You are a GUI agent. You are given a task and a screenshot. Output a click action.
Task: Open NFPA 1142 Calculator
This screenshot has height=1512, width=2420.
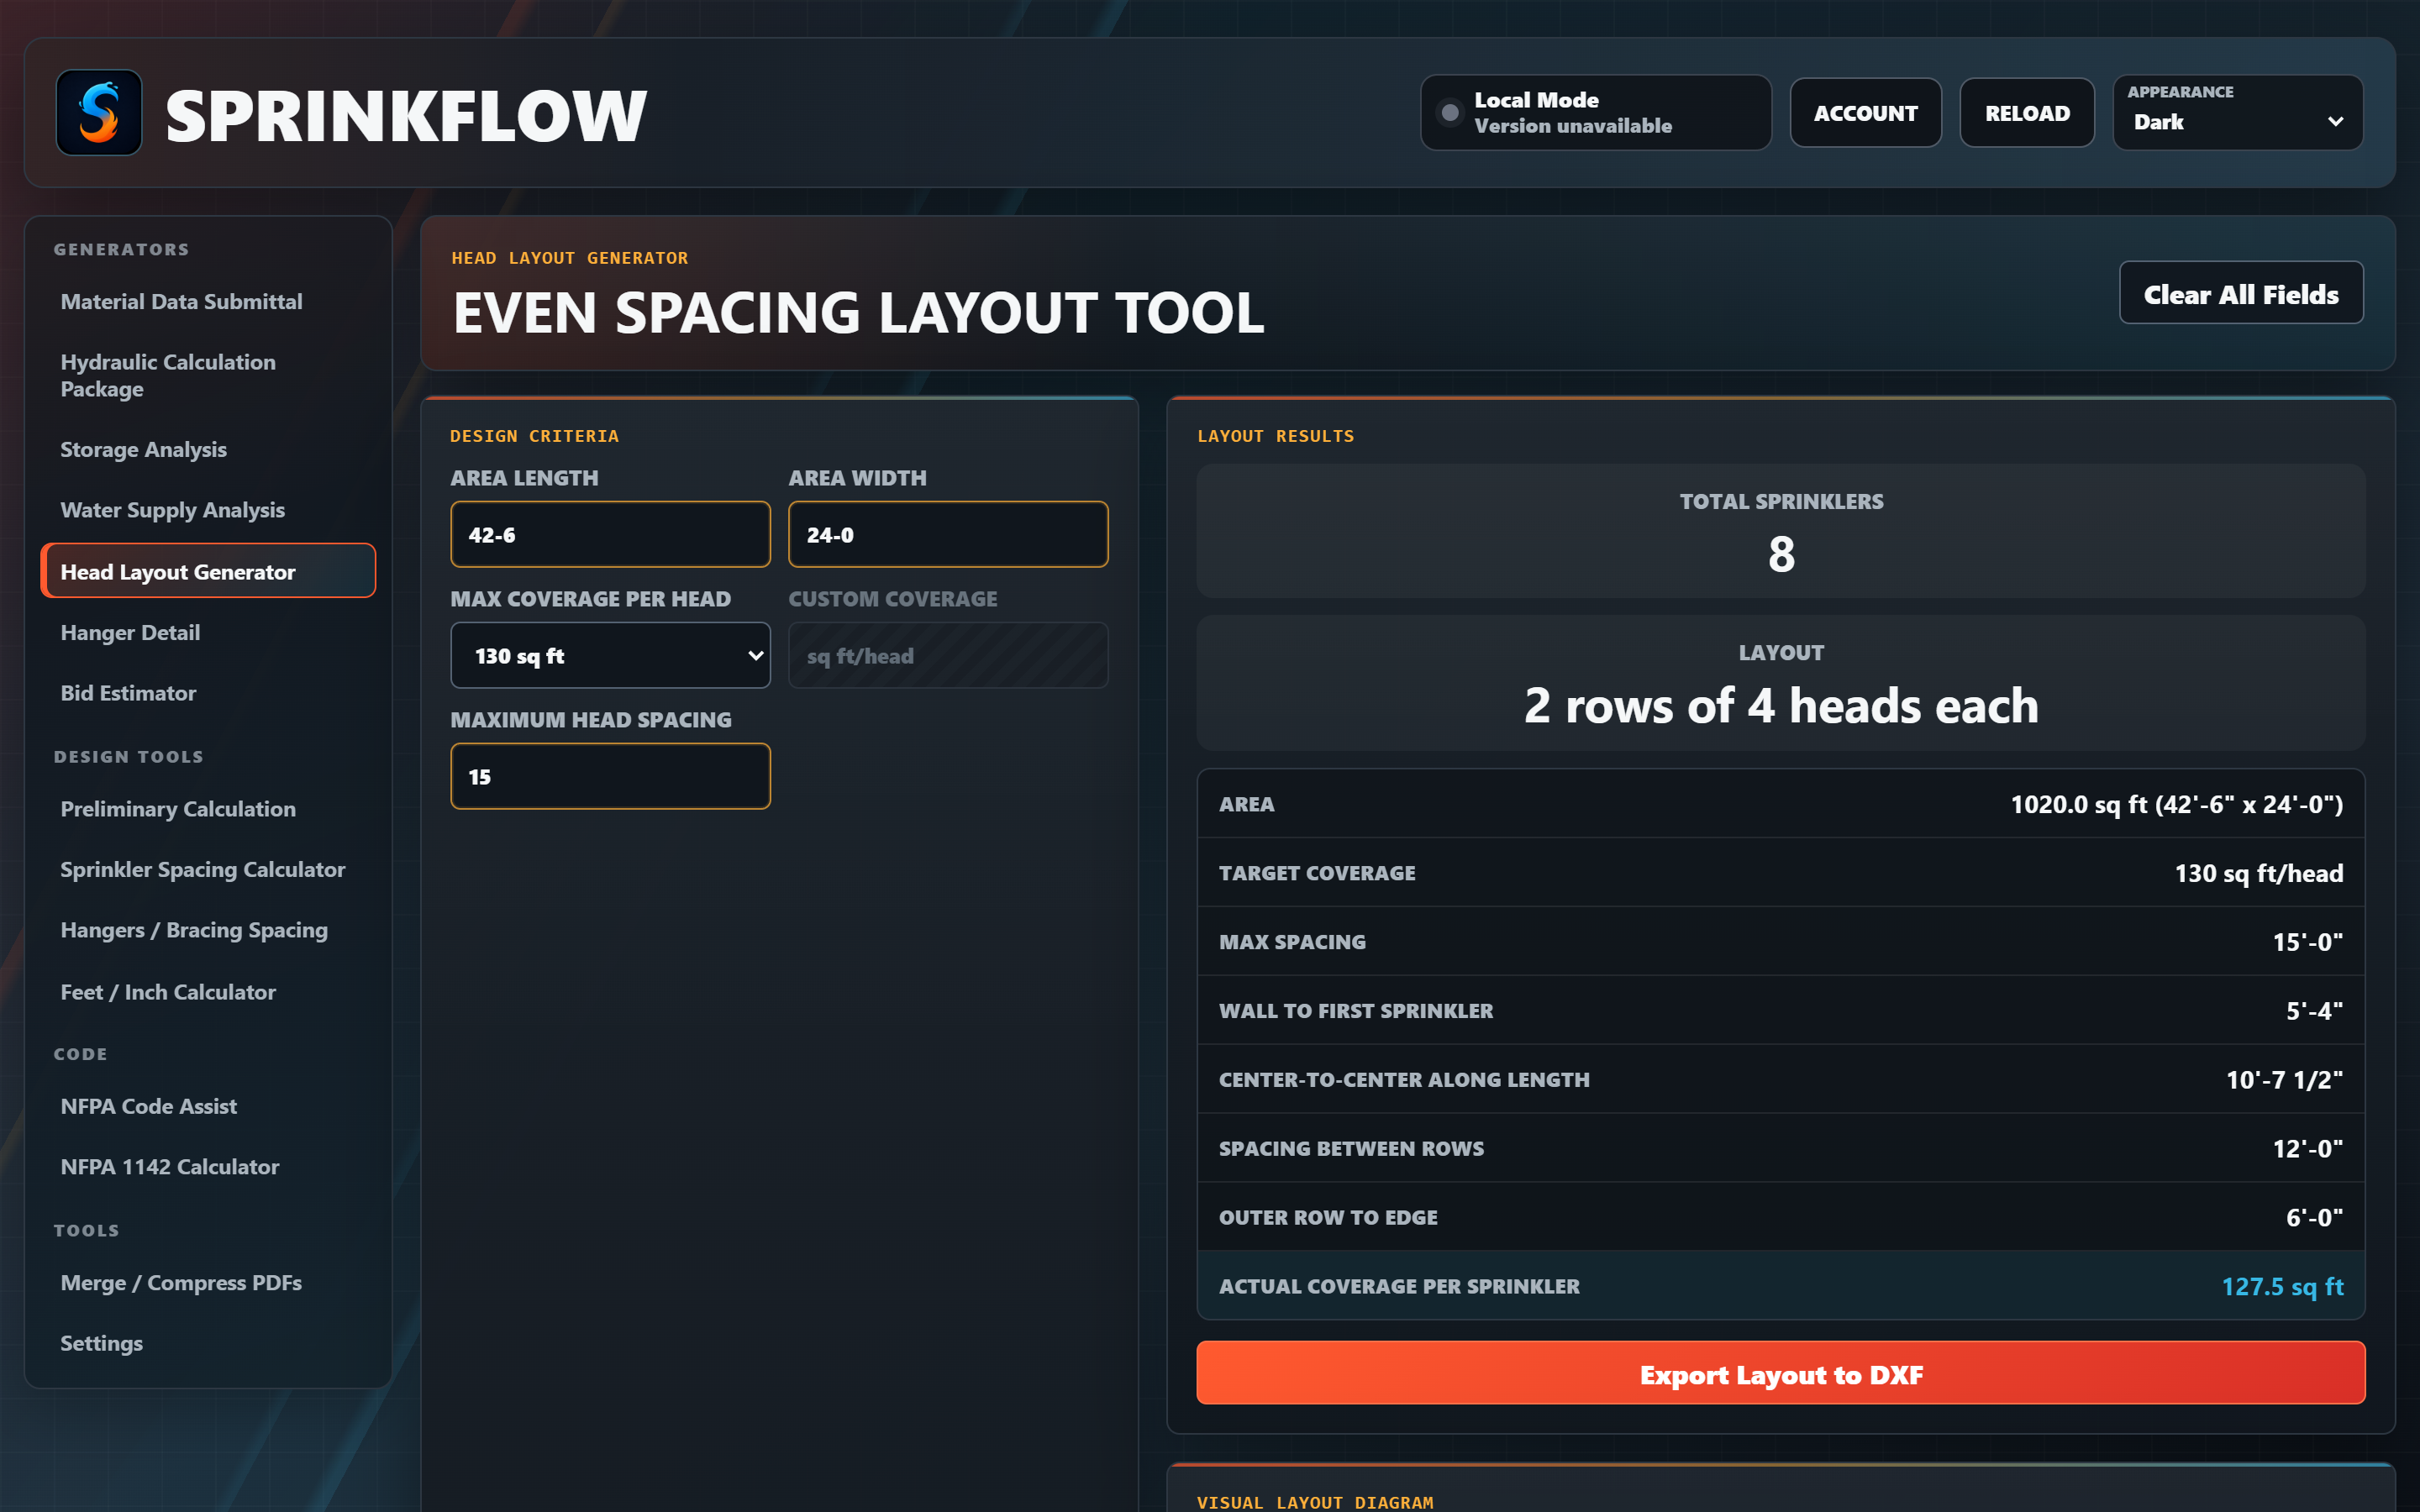[x=208, y=1167]
